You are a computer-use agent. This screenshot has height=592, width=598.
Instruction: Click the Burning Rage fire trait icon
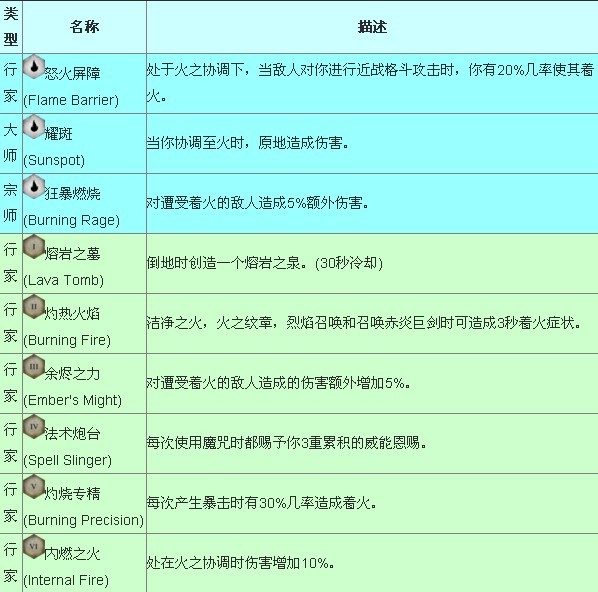click(x=34, y=187)
